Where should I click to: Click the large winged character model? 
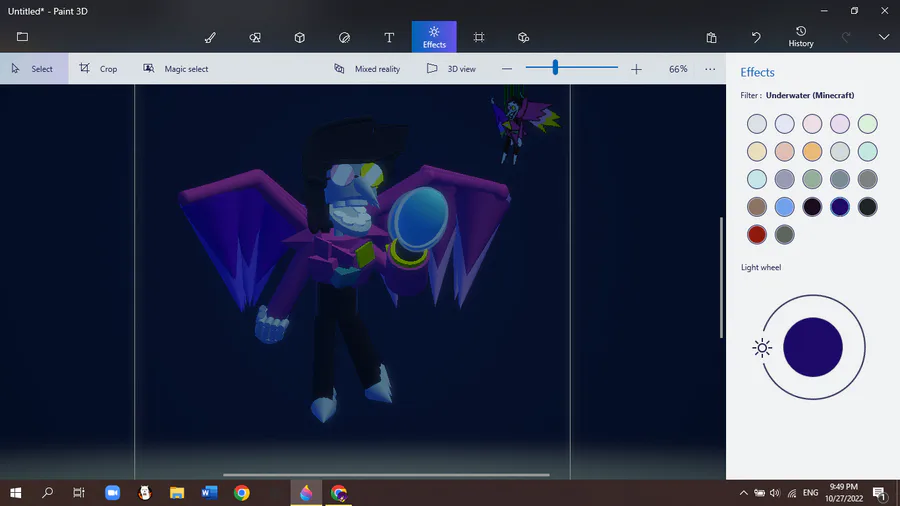(x=344, y=270)
